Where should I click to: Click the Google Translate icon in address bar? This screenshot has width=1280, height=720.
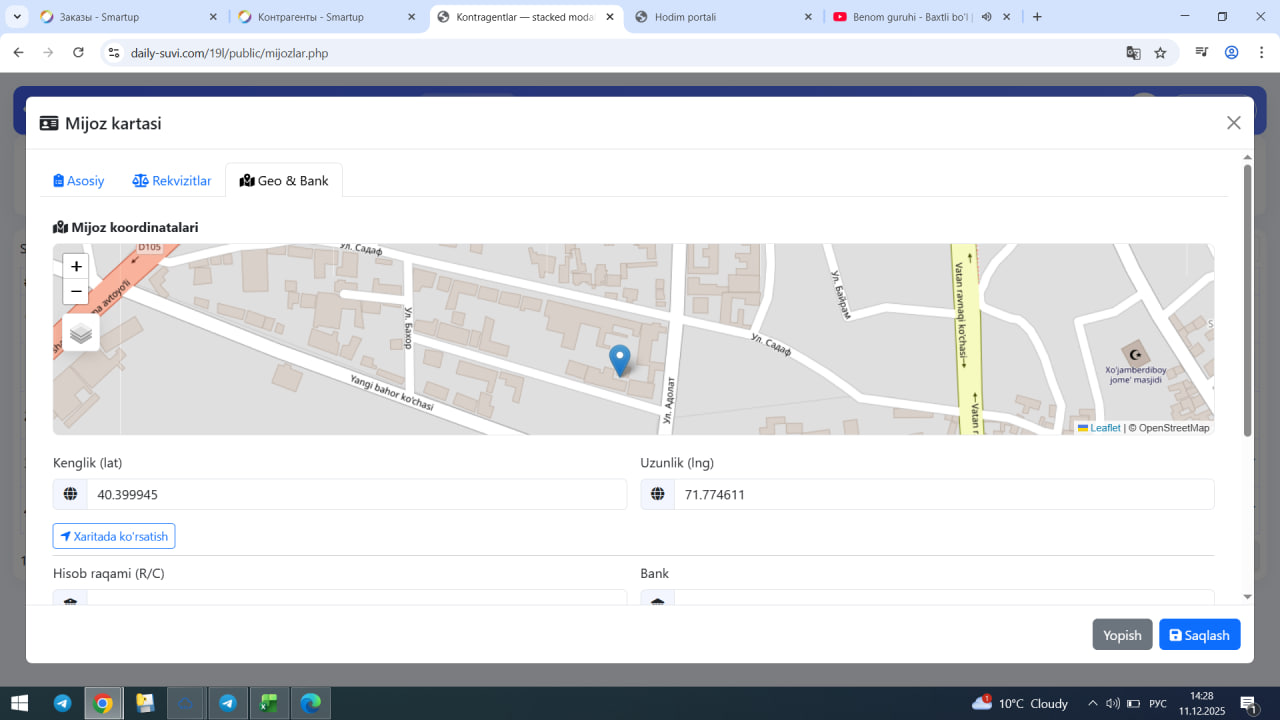[1133, 53]
